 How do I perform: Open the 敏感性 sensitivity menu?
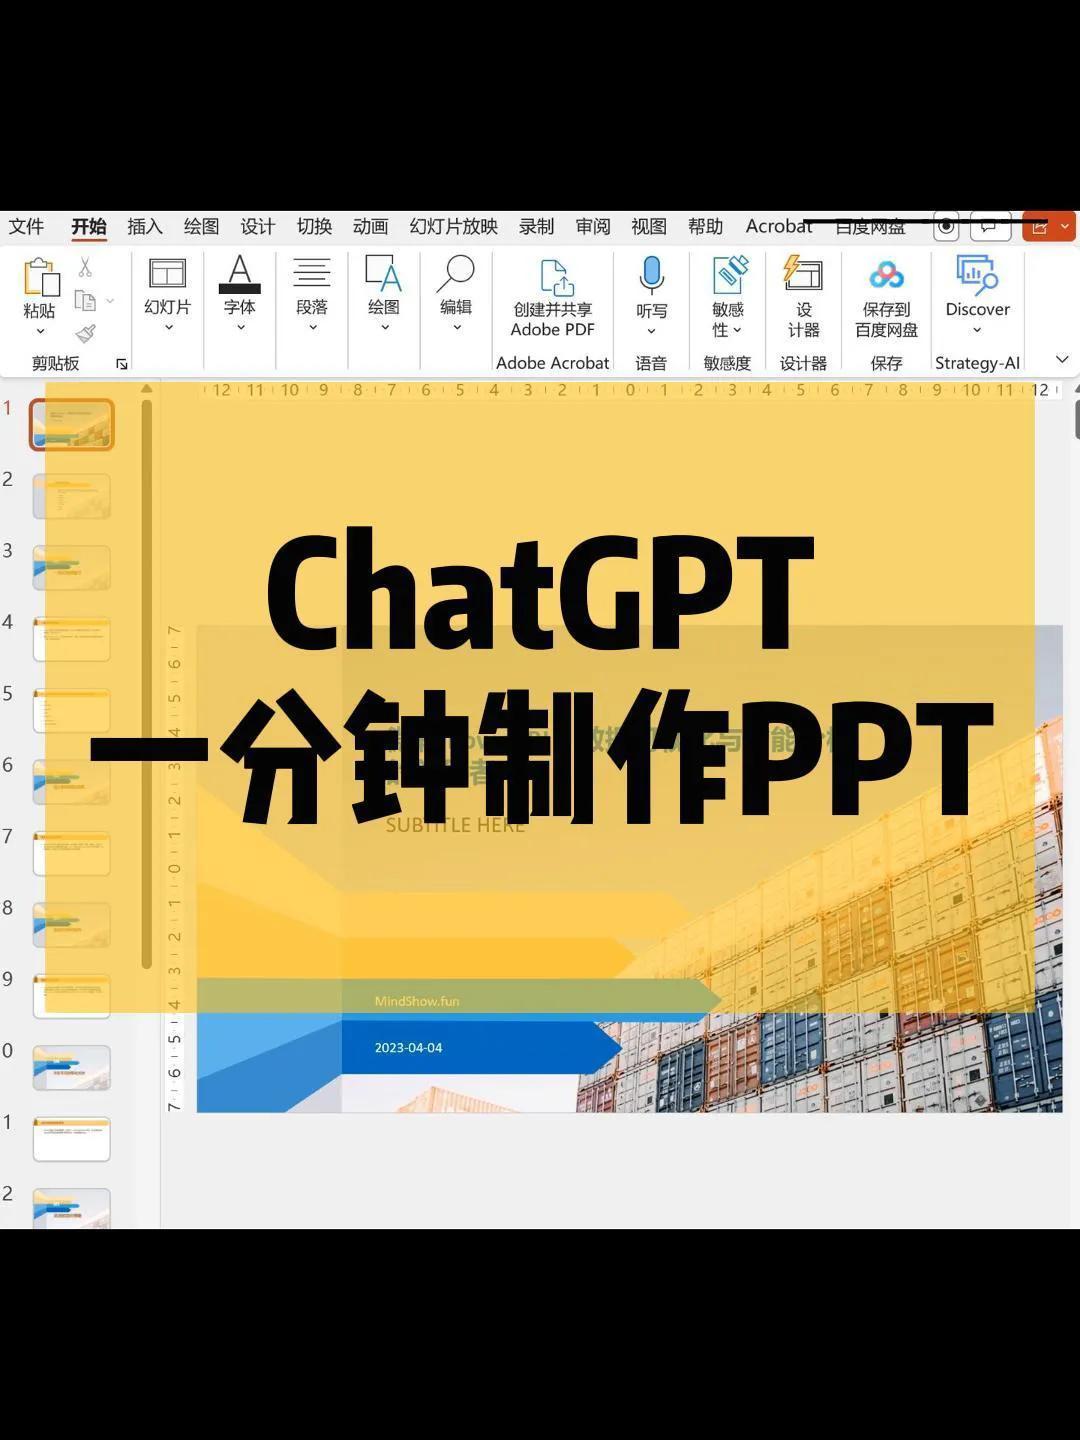click(x=728, y=298)
